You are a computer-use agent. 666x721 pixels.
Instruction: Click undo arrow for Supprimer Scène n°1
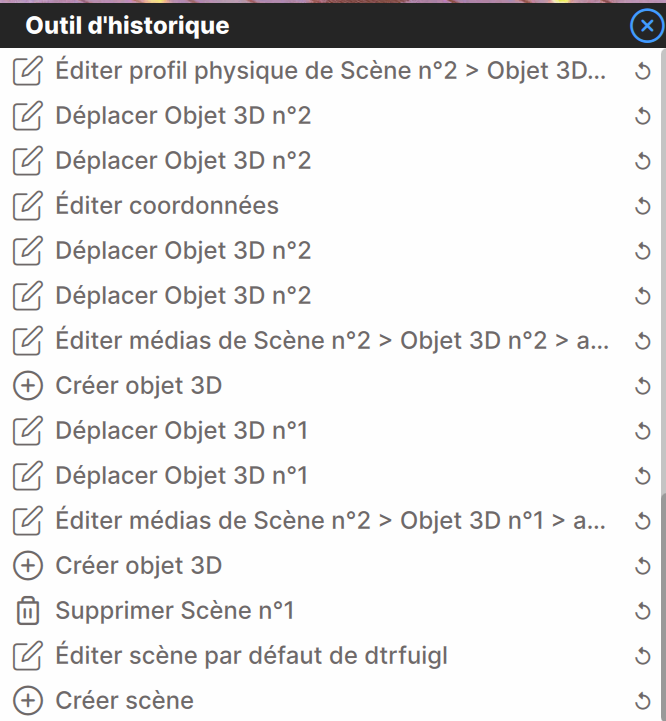point(643,611)
